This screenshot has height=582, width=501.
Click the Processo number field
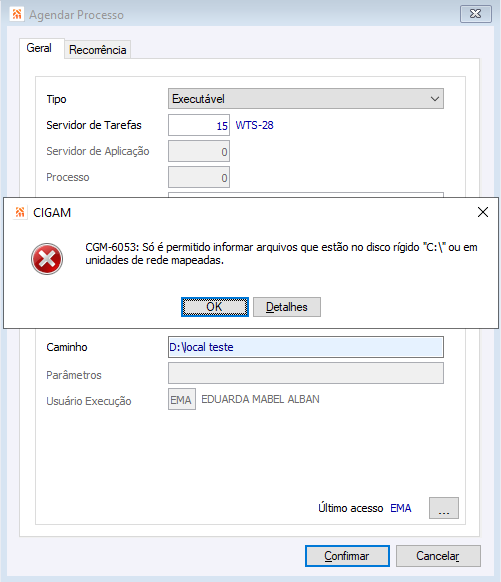click(x=199, y=177)
